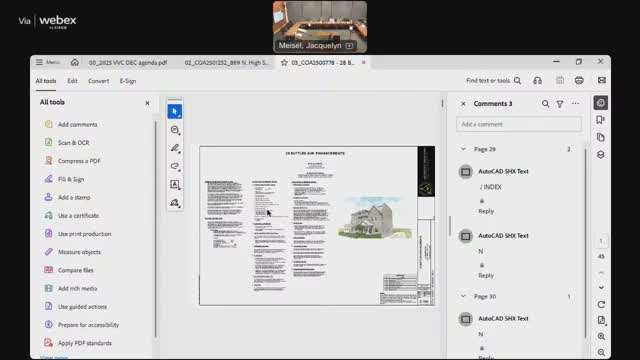Select the AutoCAD SHX Text comment on Page 30

[503, 318]
